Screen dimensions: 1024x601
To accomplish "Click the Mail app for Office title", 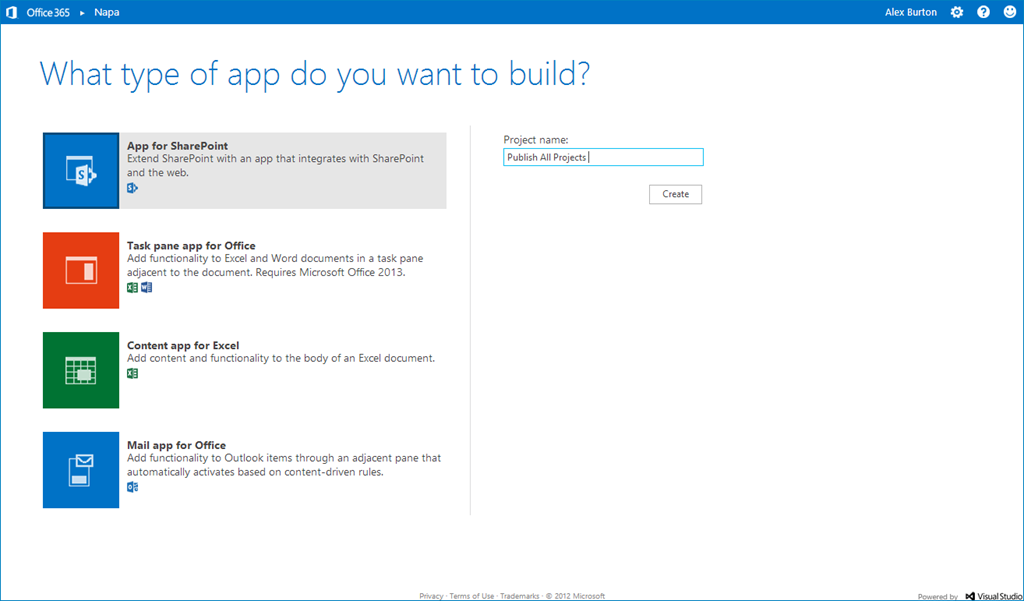I will click(x=176, y=445).
